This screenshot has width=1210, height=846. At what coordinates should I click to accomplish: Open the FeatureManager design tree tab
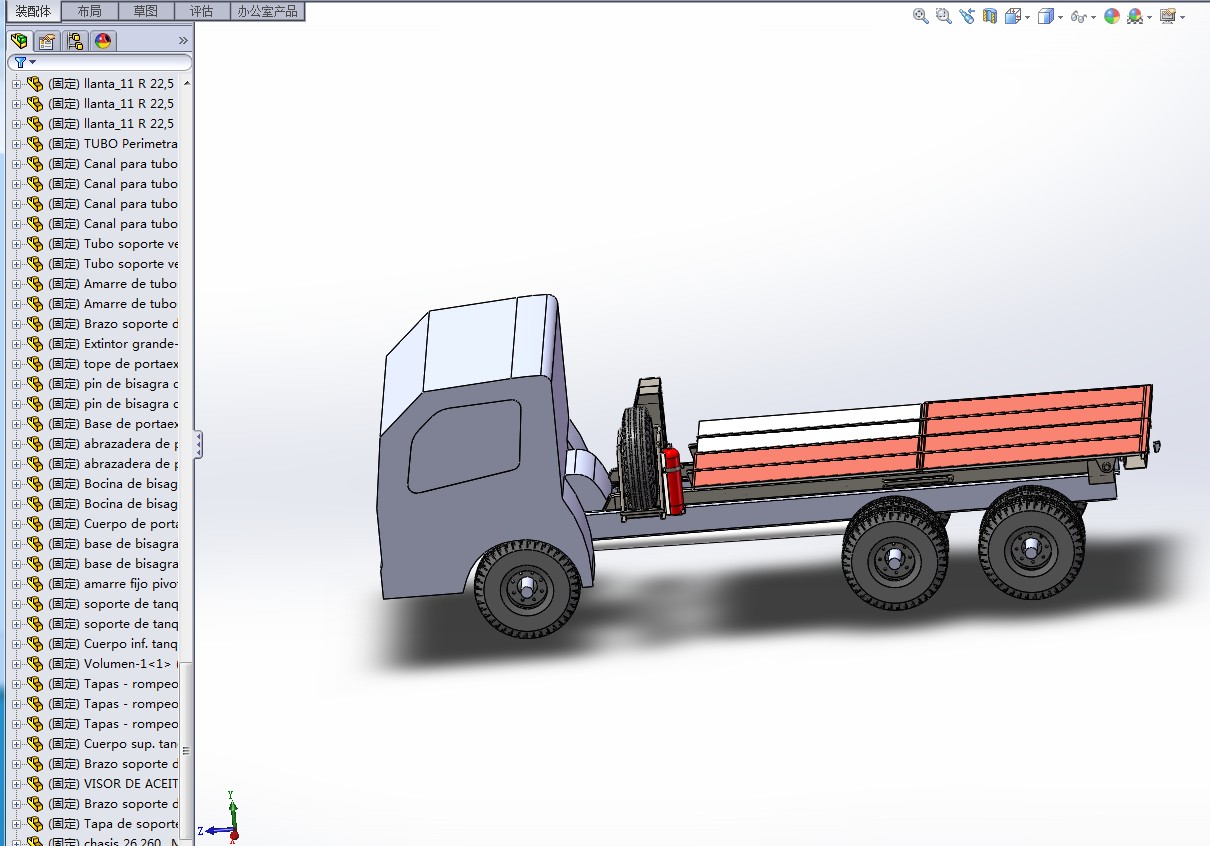tap(19, 41)
